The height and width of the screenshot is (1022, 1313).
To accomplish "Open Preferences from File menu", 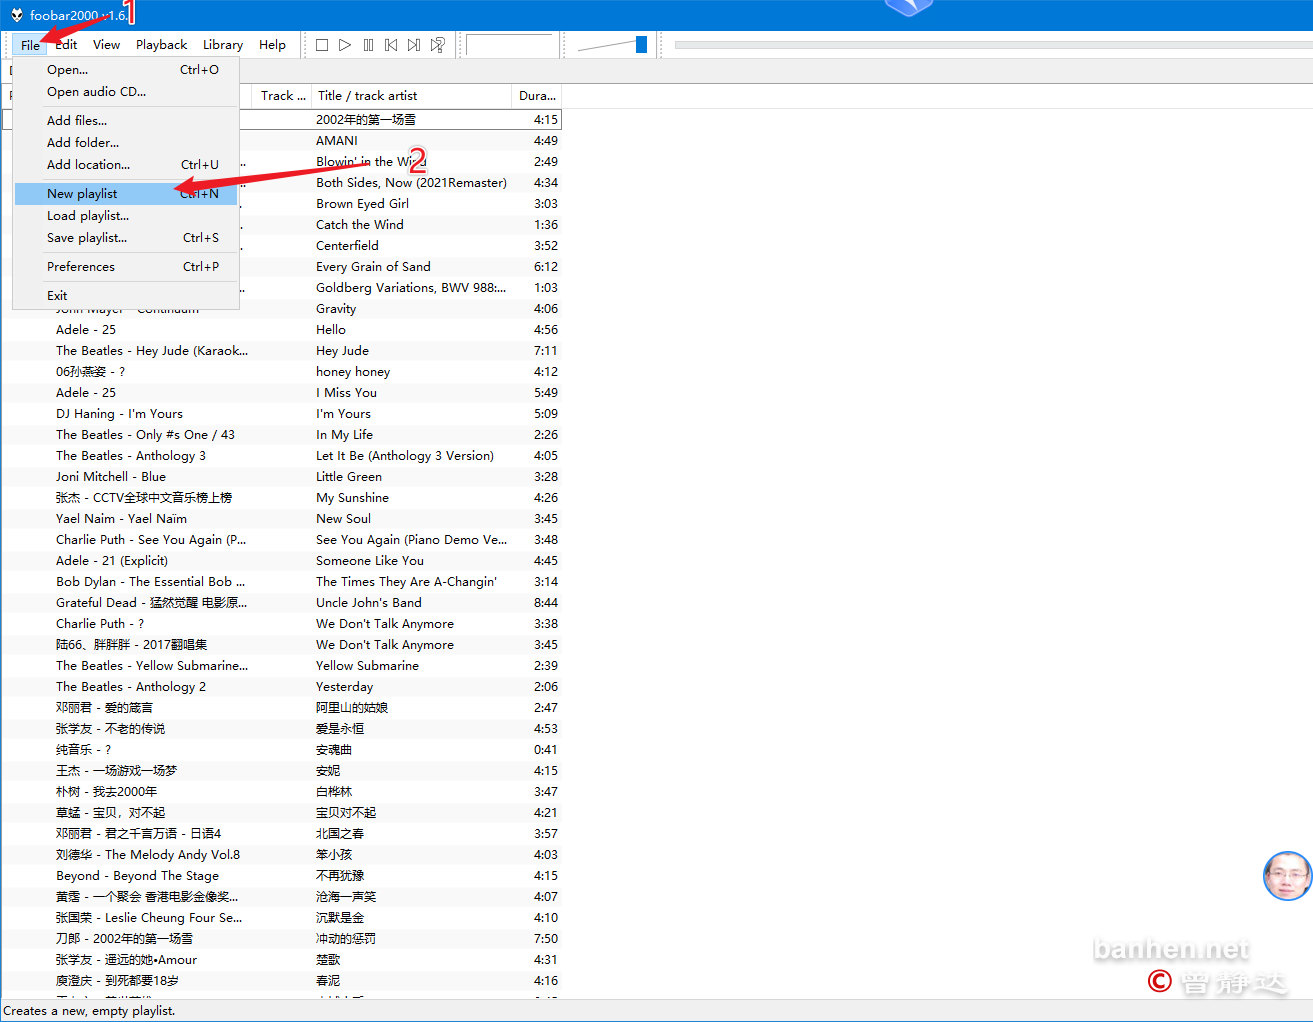I will coord(126,267).
